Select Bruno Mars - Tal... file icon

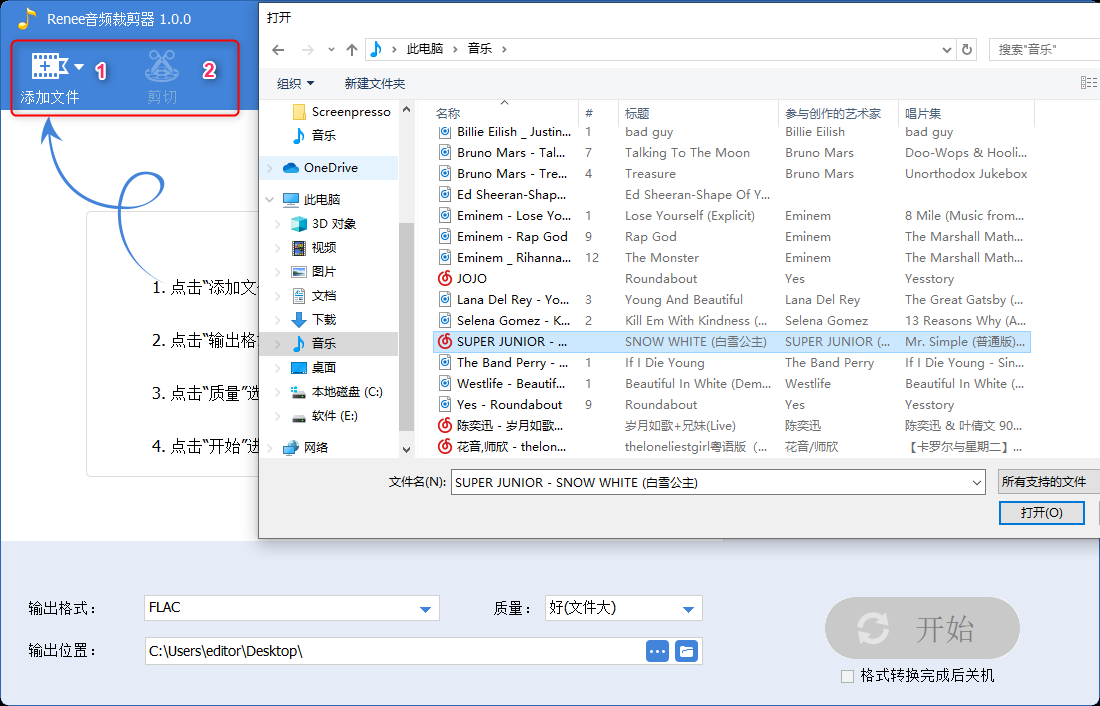[x=445, y=152]
